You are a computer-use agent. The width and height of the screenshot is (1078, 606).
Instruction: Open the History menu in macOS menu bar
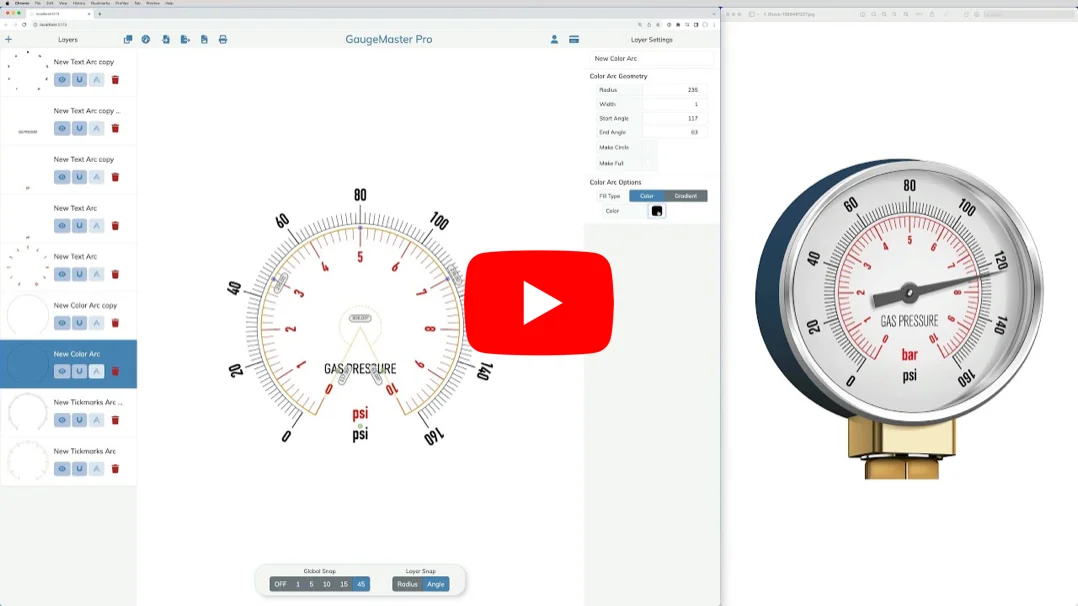pos(79,3)
